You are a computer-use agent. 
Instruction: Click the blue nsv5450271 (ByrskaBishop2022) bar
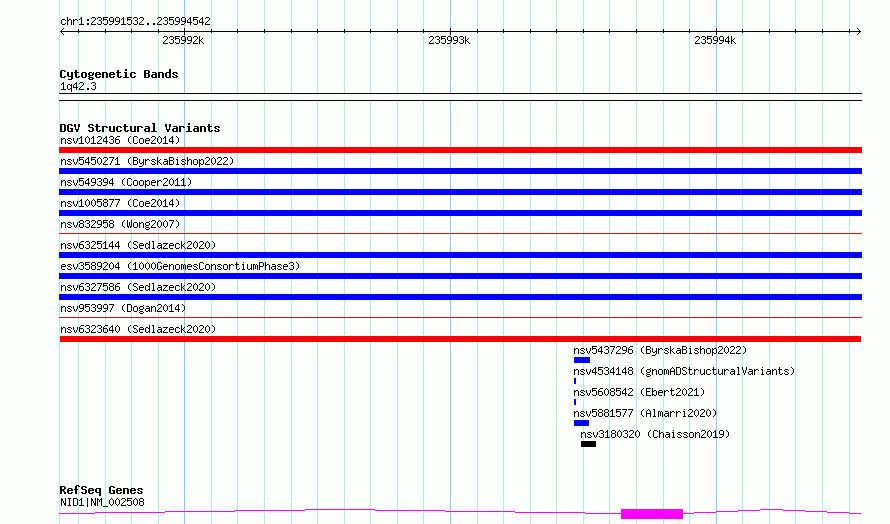point(460,171)
